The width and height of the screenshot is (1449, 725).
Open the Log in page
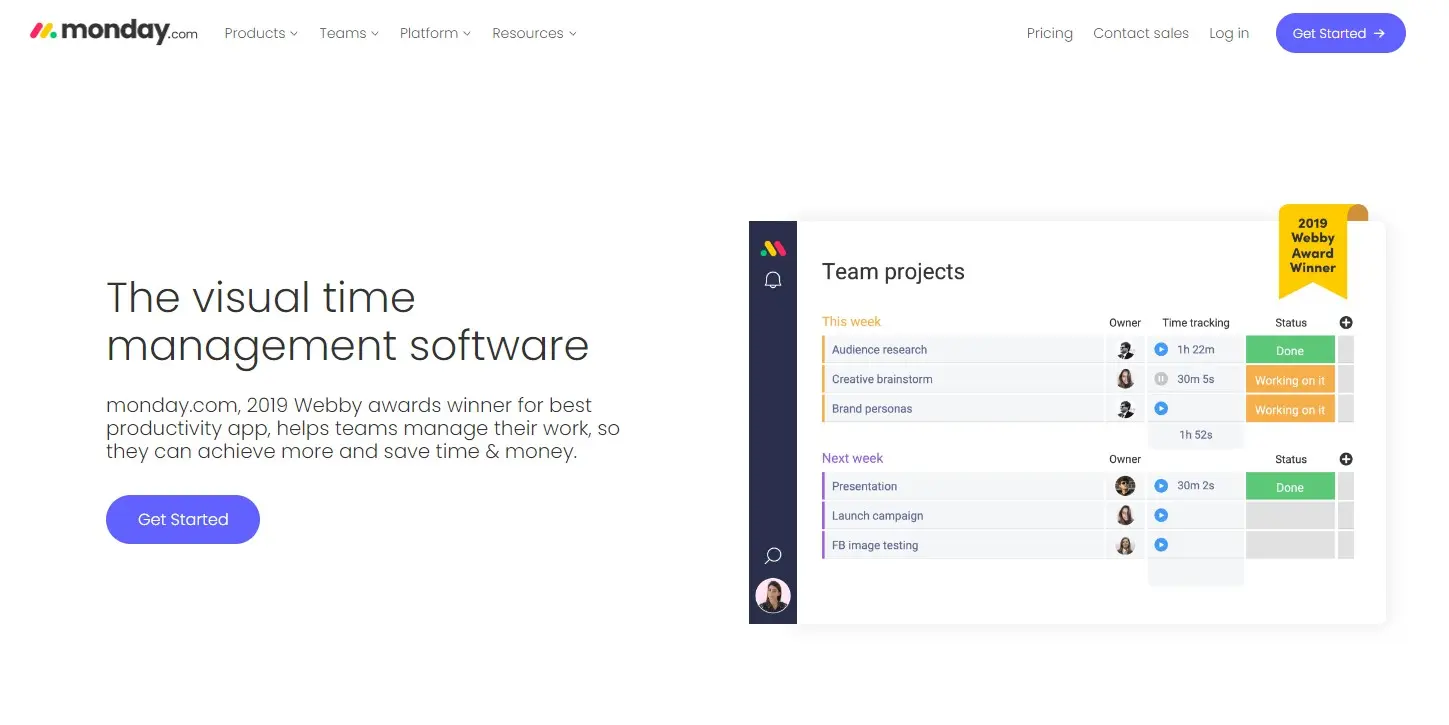click(1229, 33)
